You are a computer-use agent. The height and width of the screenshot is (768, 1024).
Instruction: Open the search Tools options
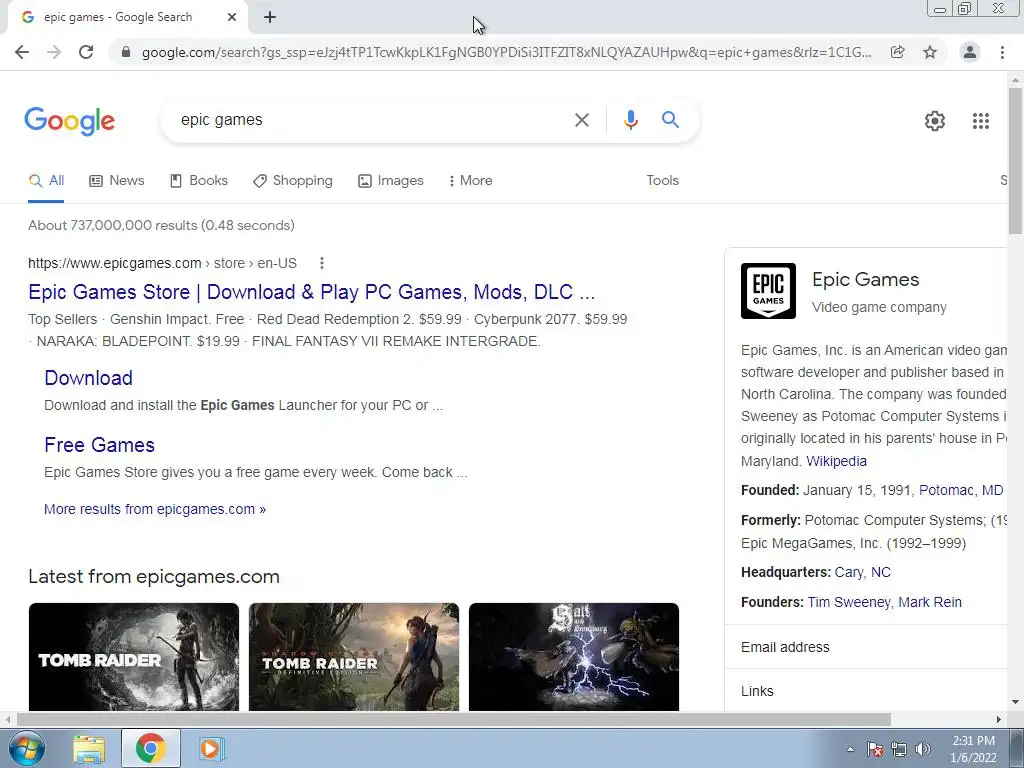pos(662,180)
